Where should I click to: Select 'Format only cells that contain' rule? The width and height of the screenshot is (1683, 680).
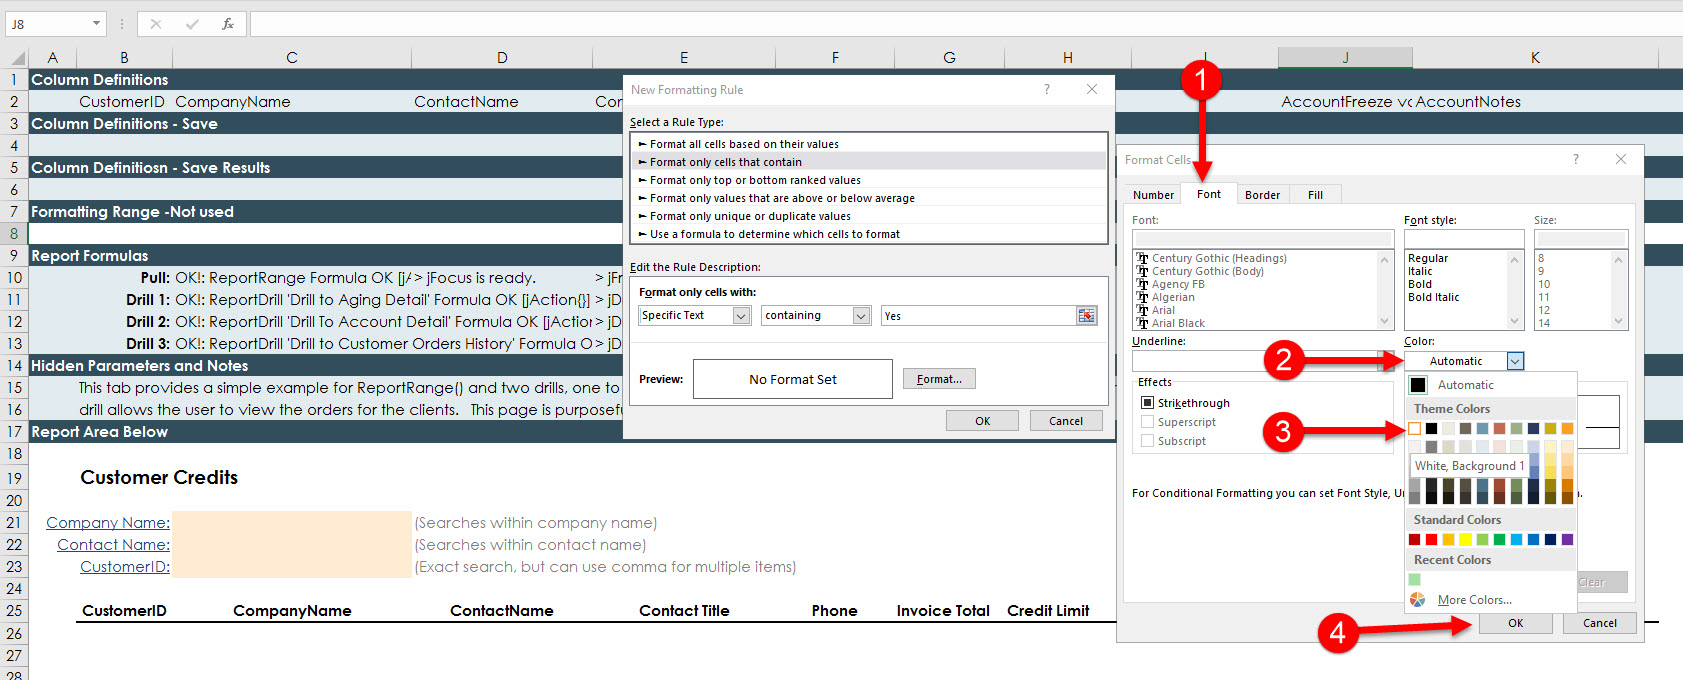click(x=869, y=162)
